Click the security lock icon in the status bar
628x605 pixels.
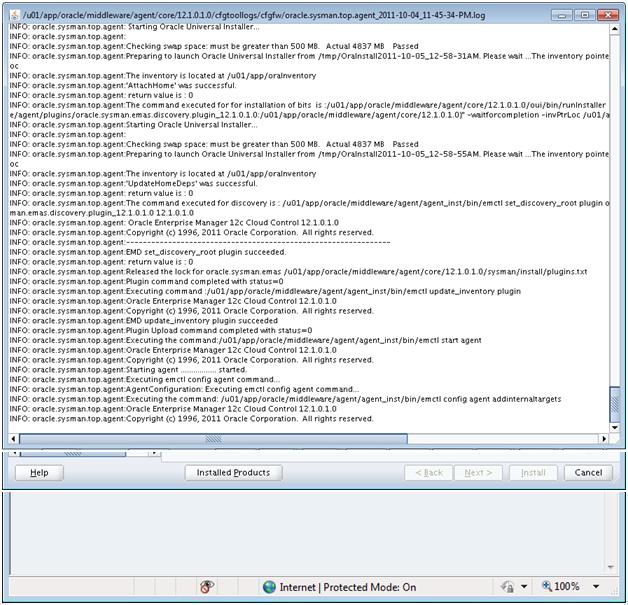pyautogui.click(x=507, y=587)
